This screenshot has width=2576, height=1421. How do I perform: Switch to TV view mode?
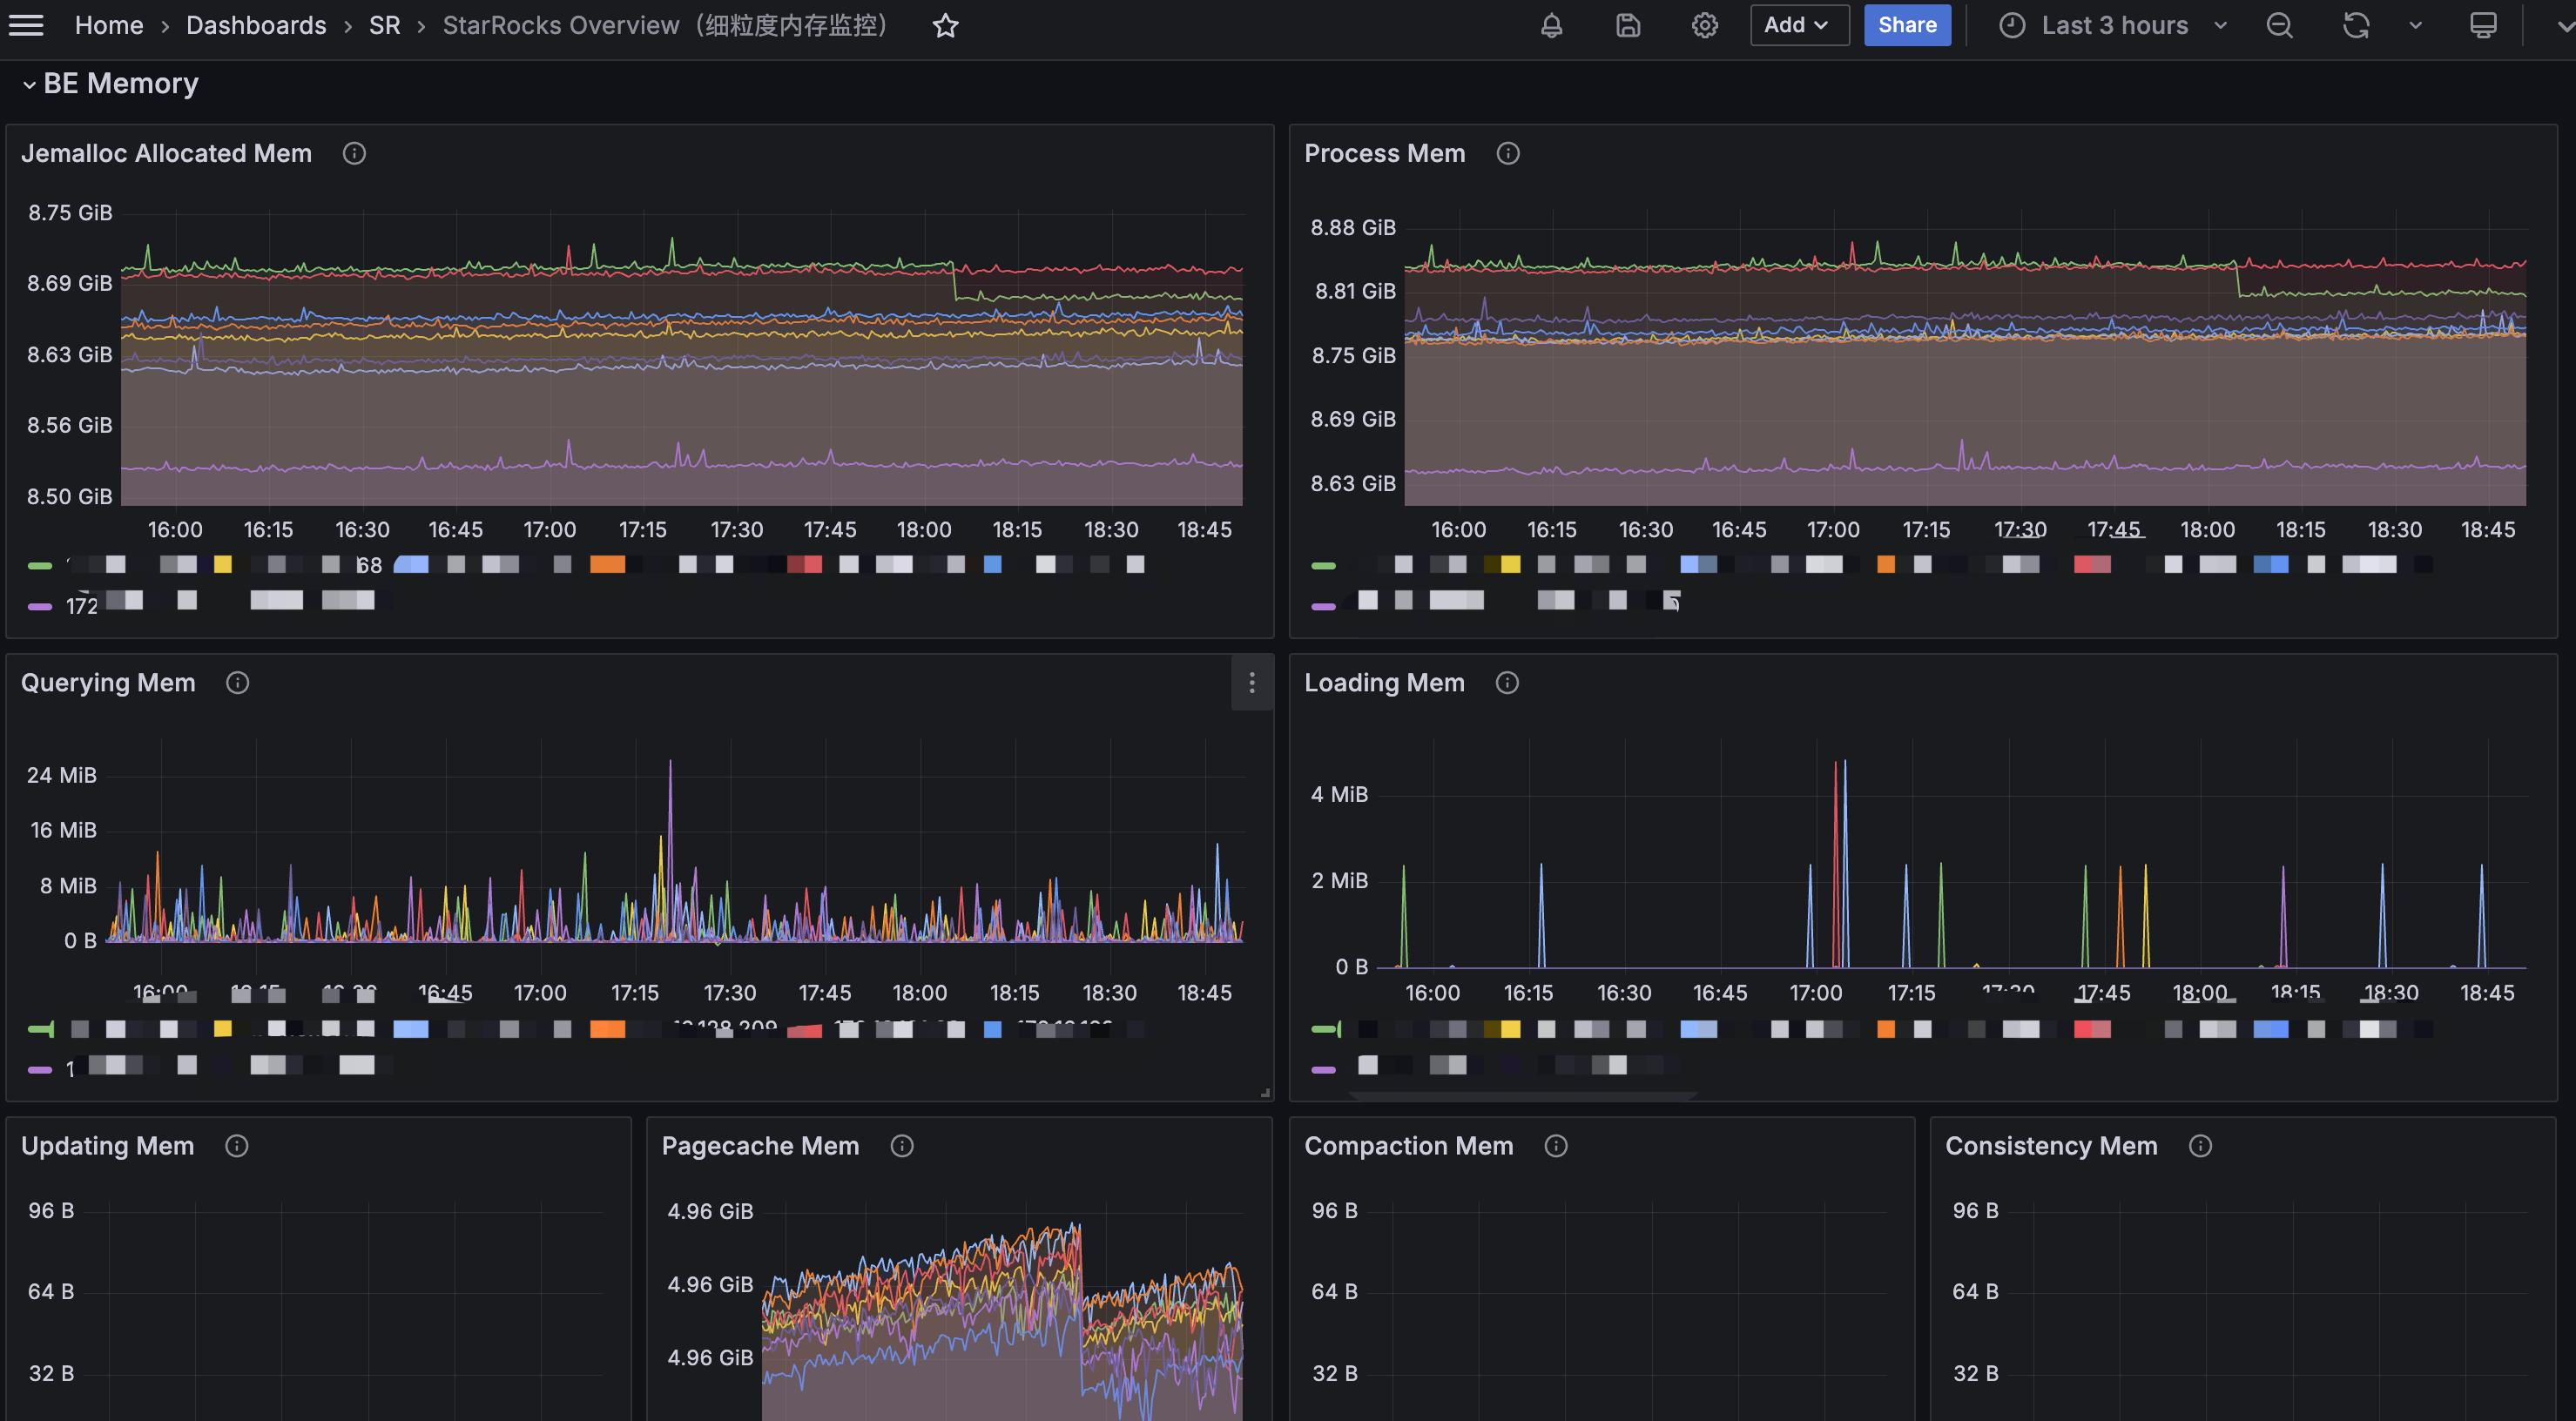[2483, 26]
